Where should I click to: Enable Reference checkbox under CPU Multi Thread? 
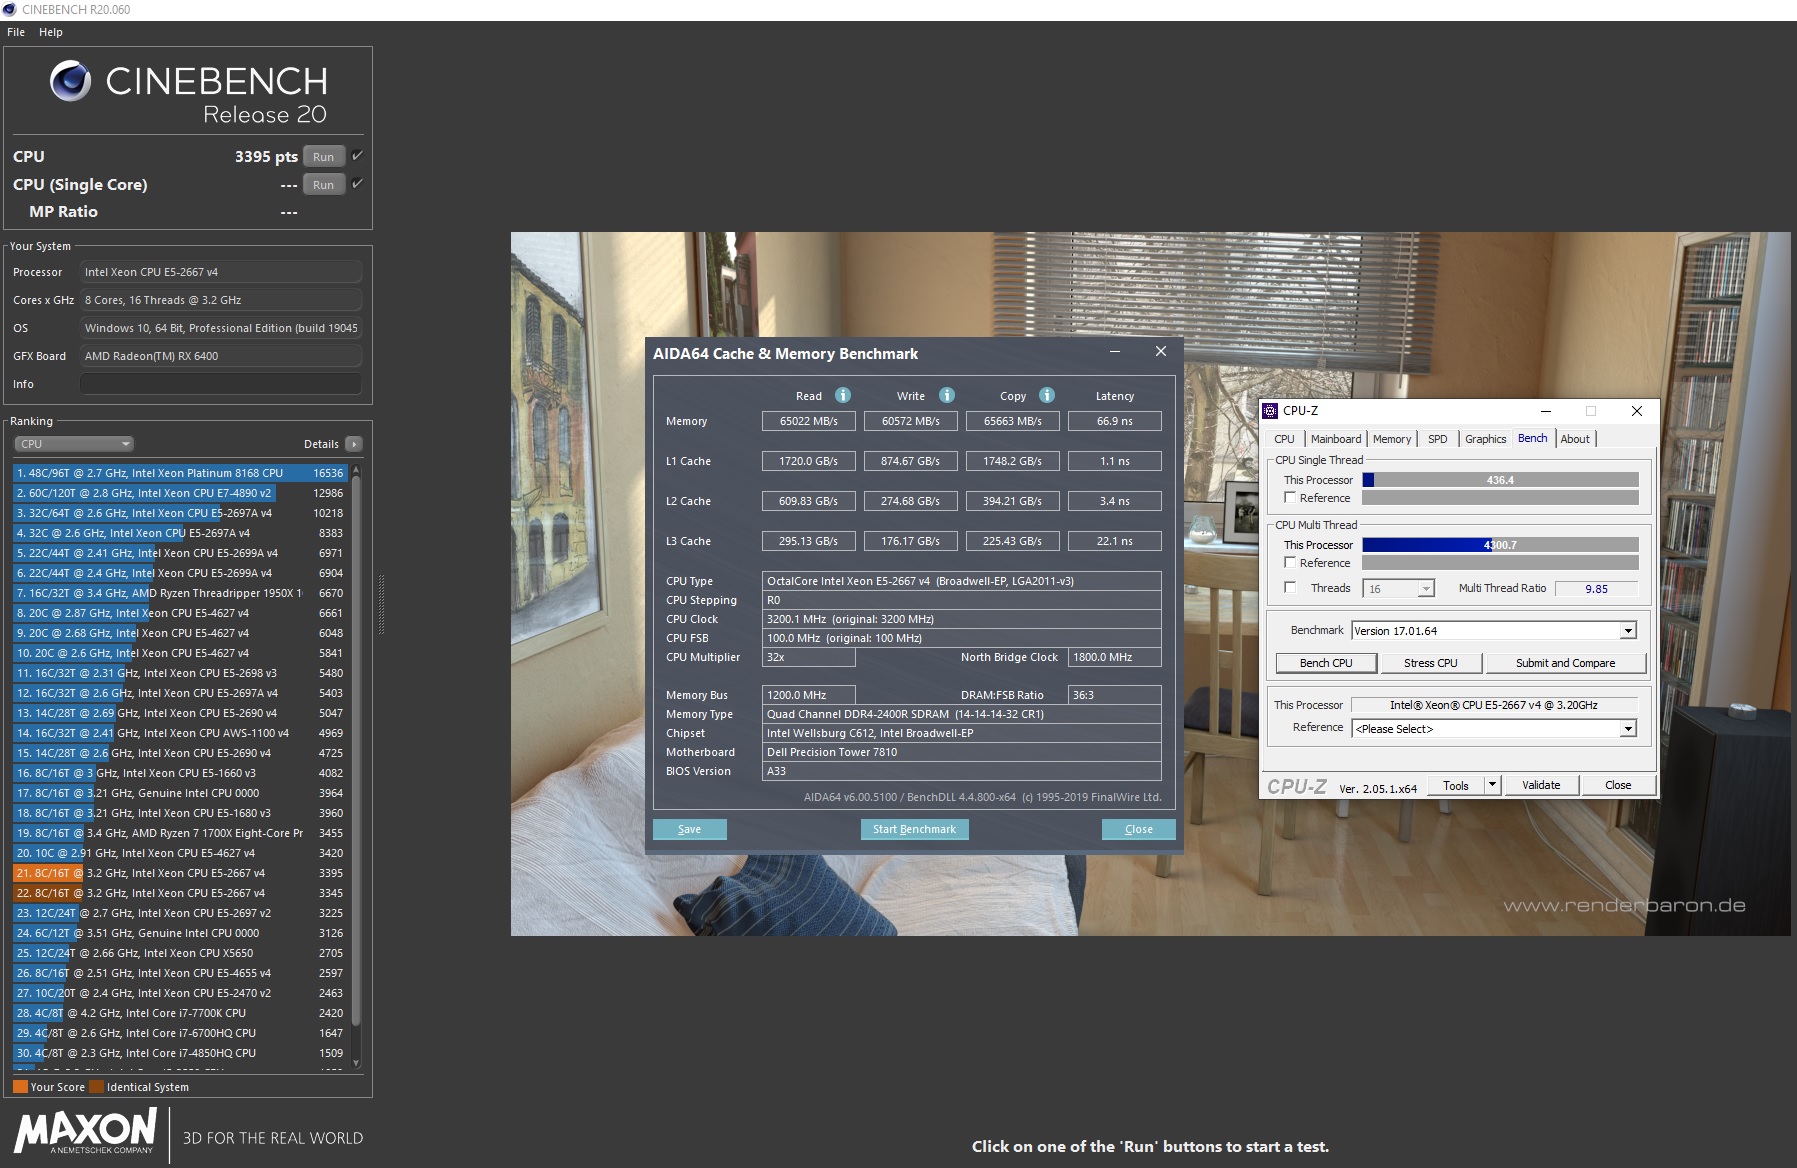[1290, 562]
